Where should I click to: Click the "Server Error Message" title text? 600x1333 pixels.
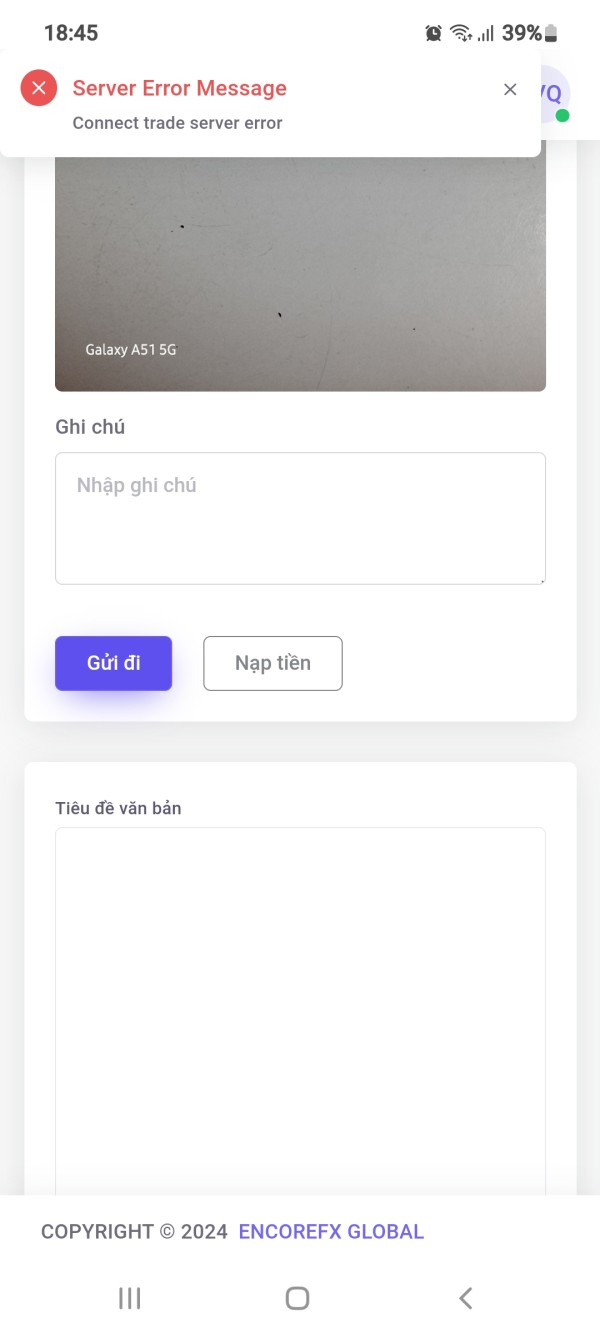tap(180, 88)
